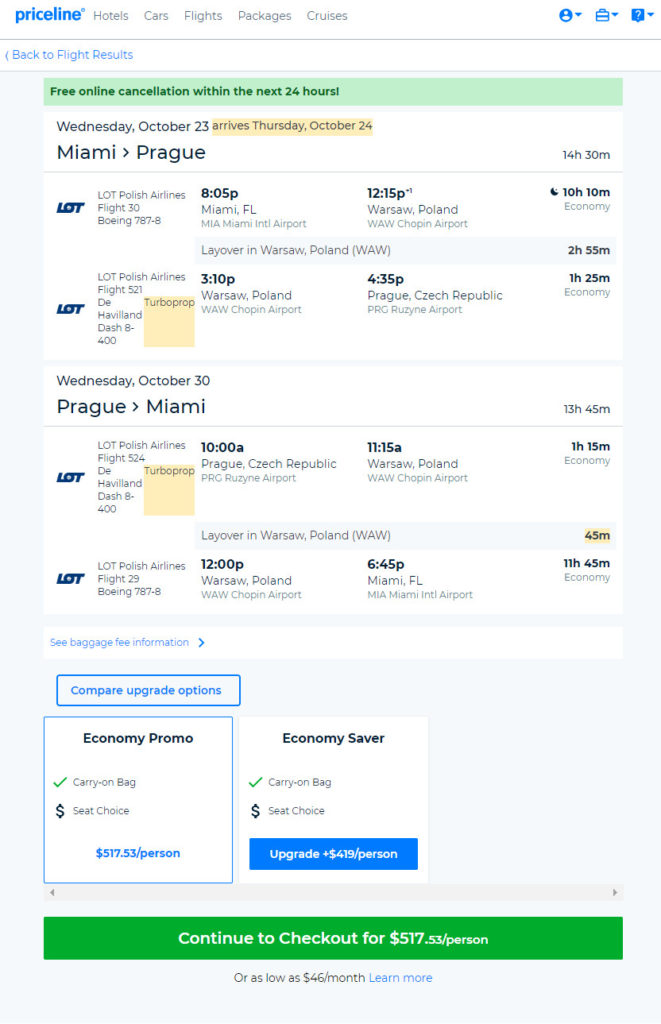
Task: Click LOT logo for Flight 524
Action: (71, 477)
